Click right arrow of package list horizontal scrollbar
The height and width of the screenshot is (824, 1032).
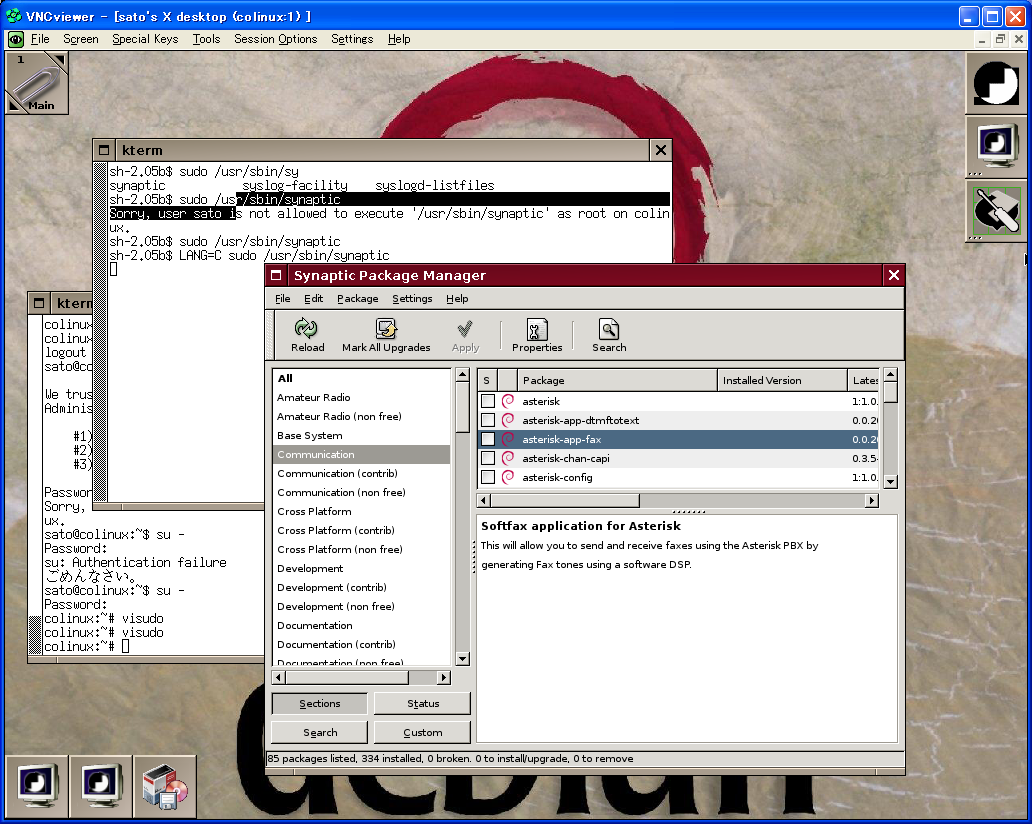coord(871,501)
